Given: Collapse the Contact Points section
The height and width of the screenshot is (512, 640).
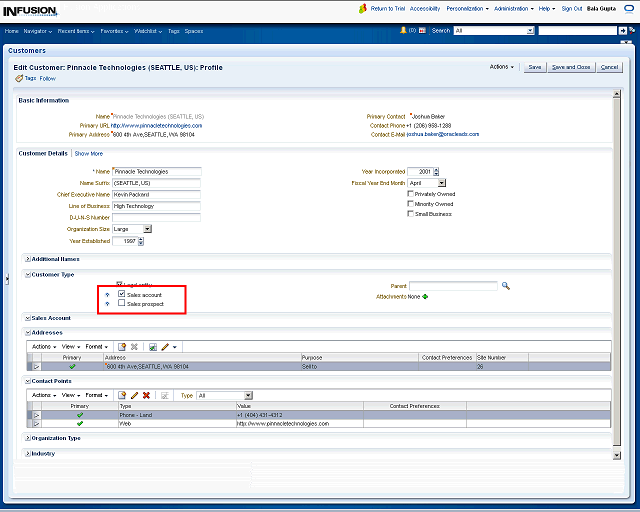Looking at the screenshot, I should (x=28, y=381).
